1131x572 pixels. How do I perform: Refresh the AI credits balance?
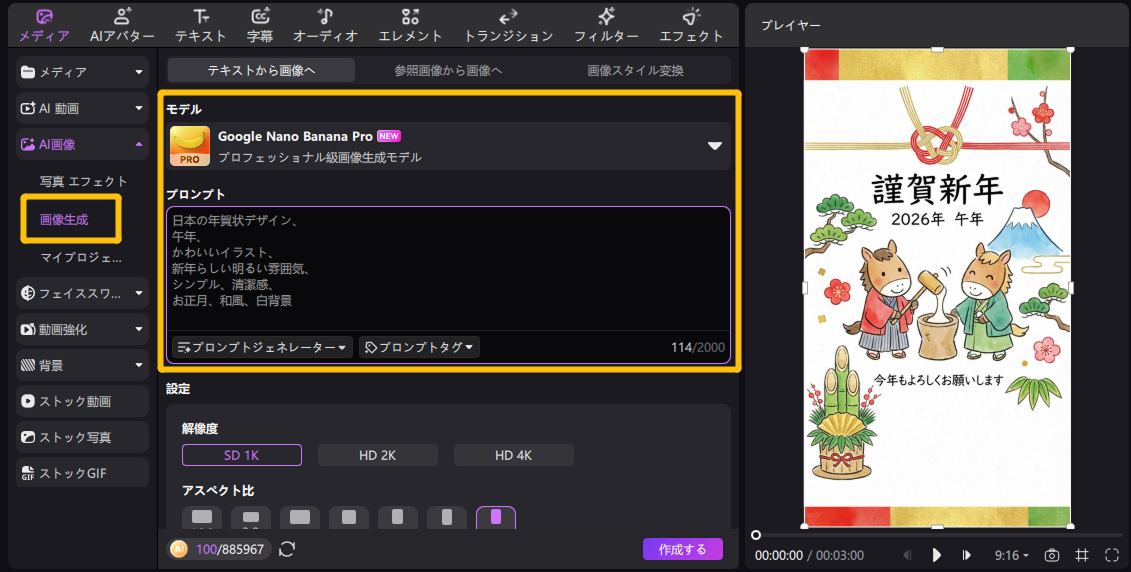287,549
